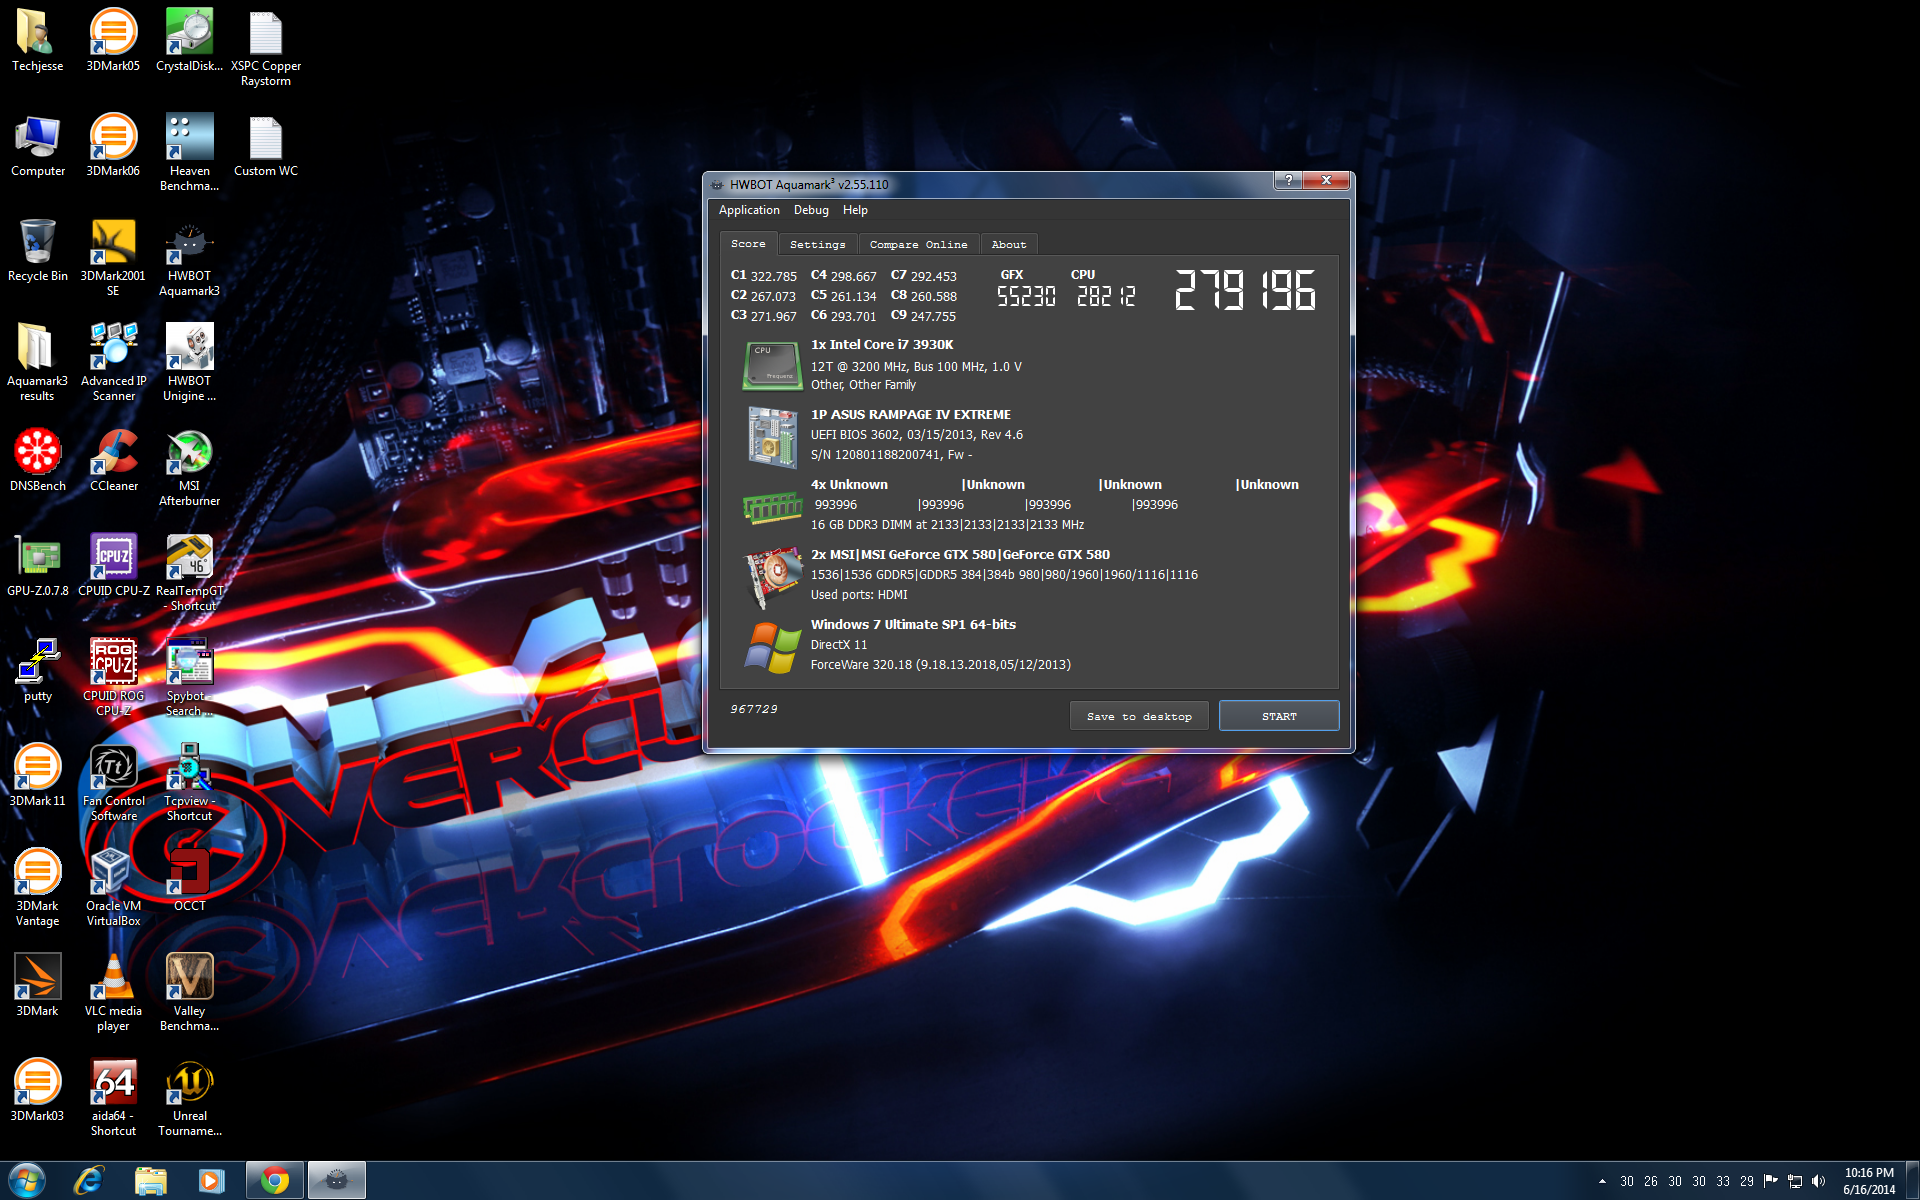Click the DDR3 memory module icon

(772, 508)
